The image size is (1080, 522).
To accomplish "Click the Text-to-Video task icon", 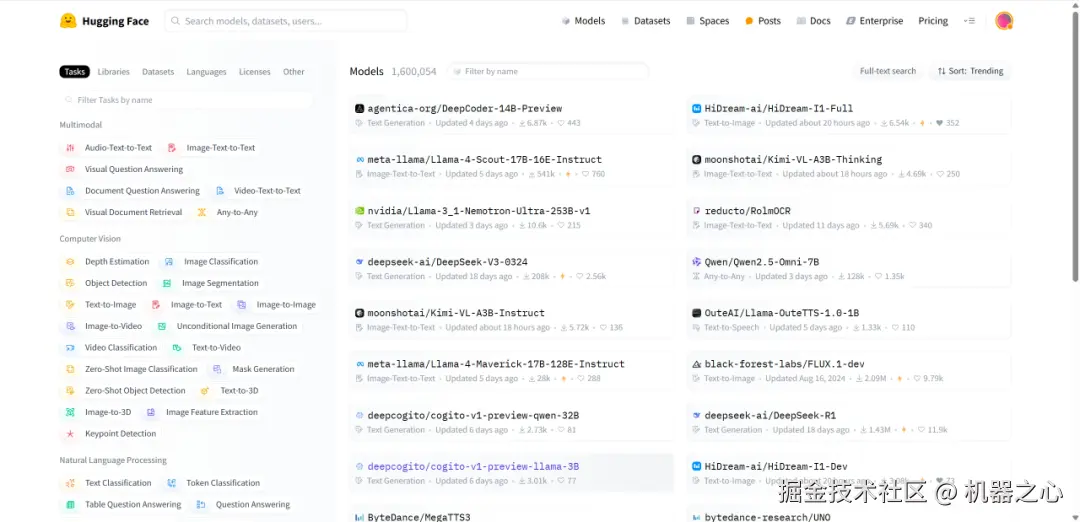I will [177, 348].
